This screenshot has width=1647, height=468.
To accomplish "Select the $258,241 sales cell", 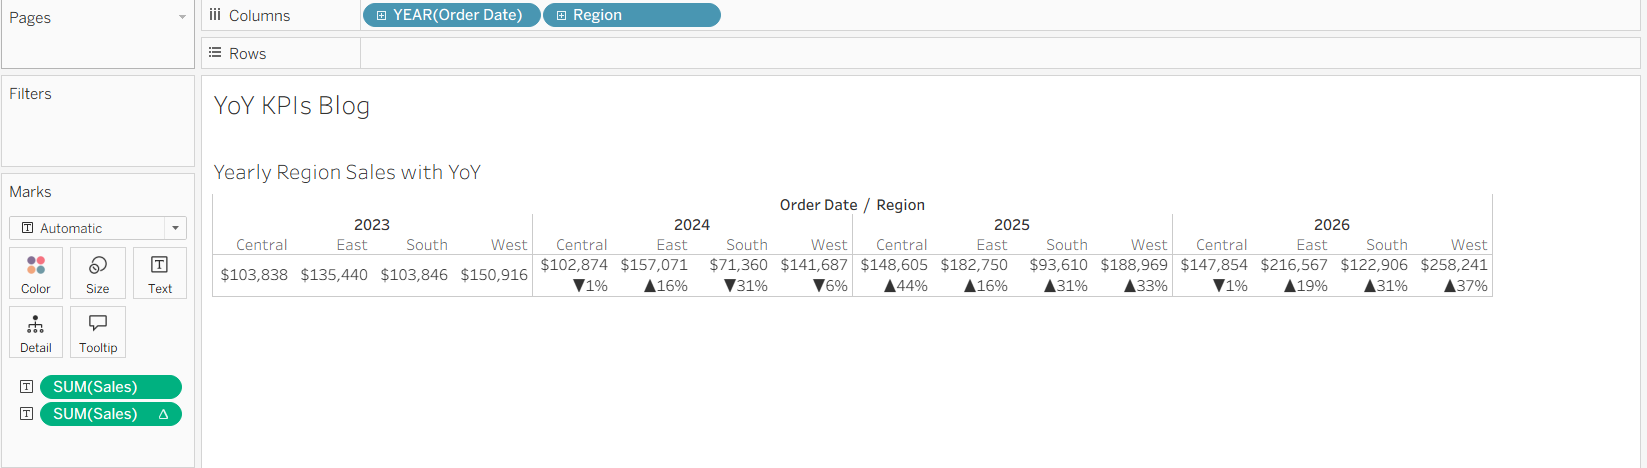I will click(x=1454, y=265).
